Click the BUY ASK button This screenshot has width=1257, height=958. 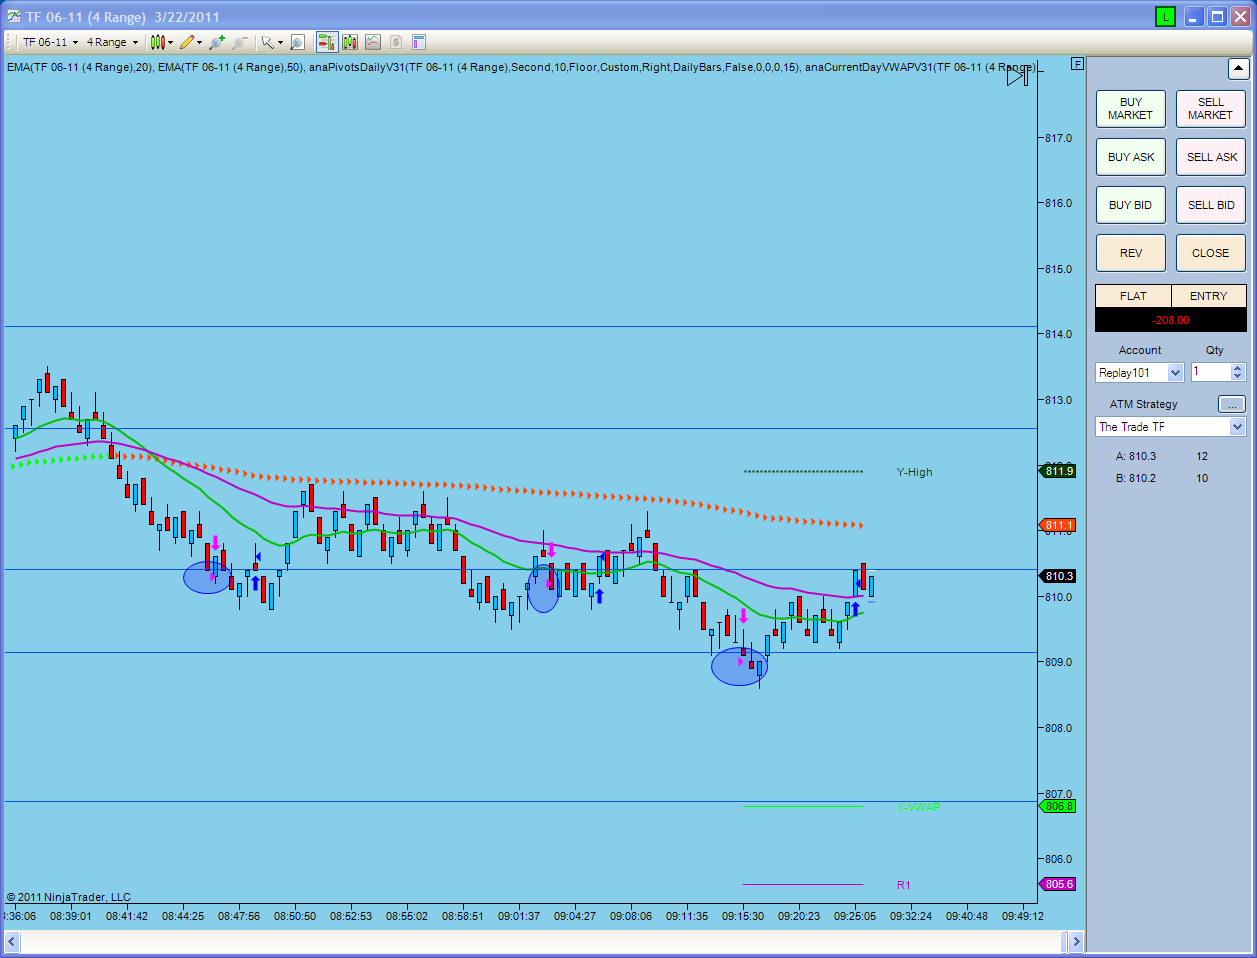tap(1130, 157)
